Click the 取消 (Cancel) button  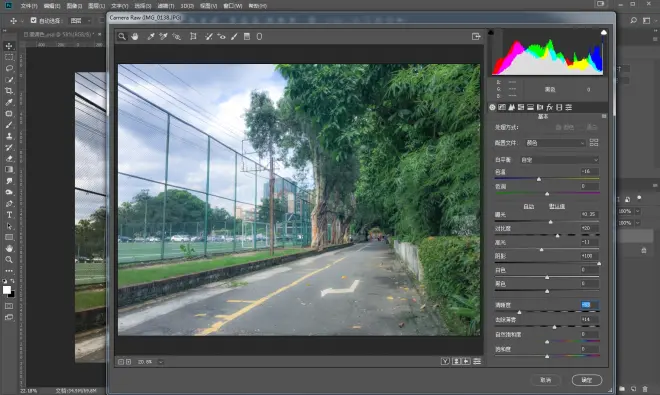click(546, 380)
